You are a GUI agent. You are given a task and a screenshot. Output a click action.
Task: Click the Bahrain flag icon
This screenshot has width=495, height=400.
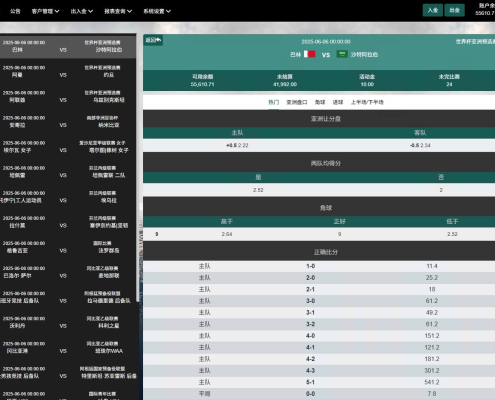(x=309, y=54)
